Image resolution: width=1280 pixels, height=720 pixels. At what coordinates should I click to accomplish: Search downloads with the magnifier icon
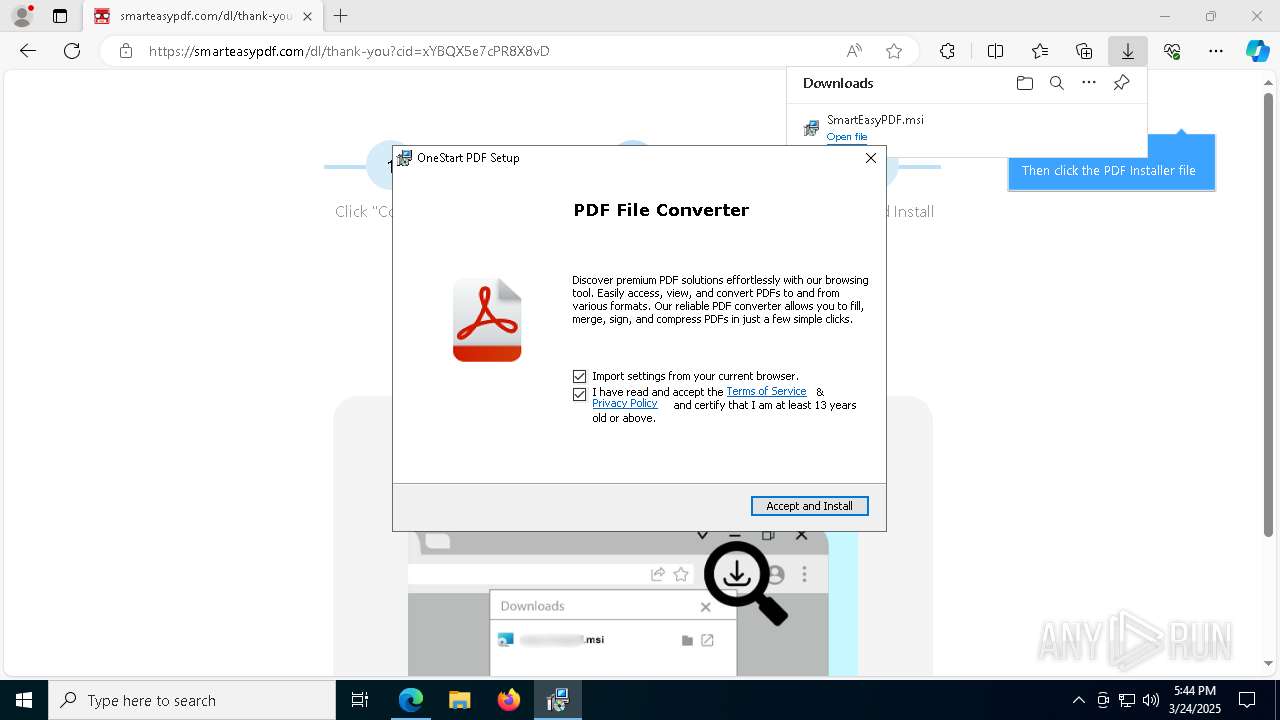pyautogui.click(x=1056, y=83)
